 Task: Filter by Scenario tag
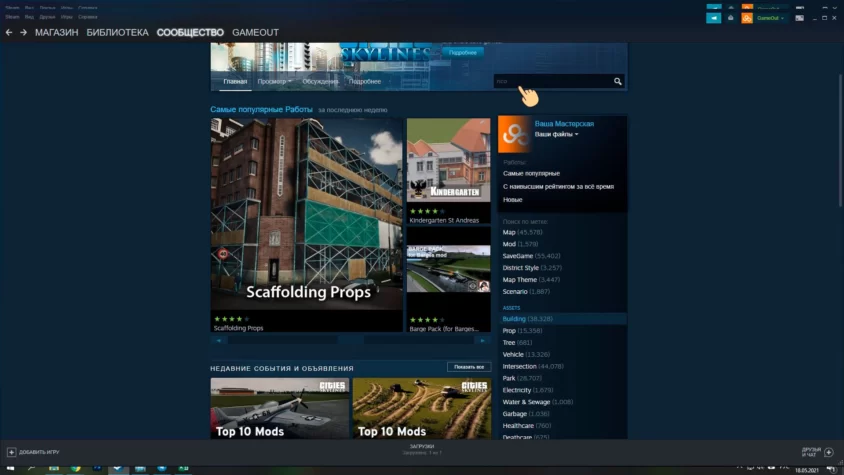[x=526, y=291]
